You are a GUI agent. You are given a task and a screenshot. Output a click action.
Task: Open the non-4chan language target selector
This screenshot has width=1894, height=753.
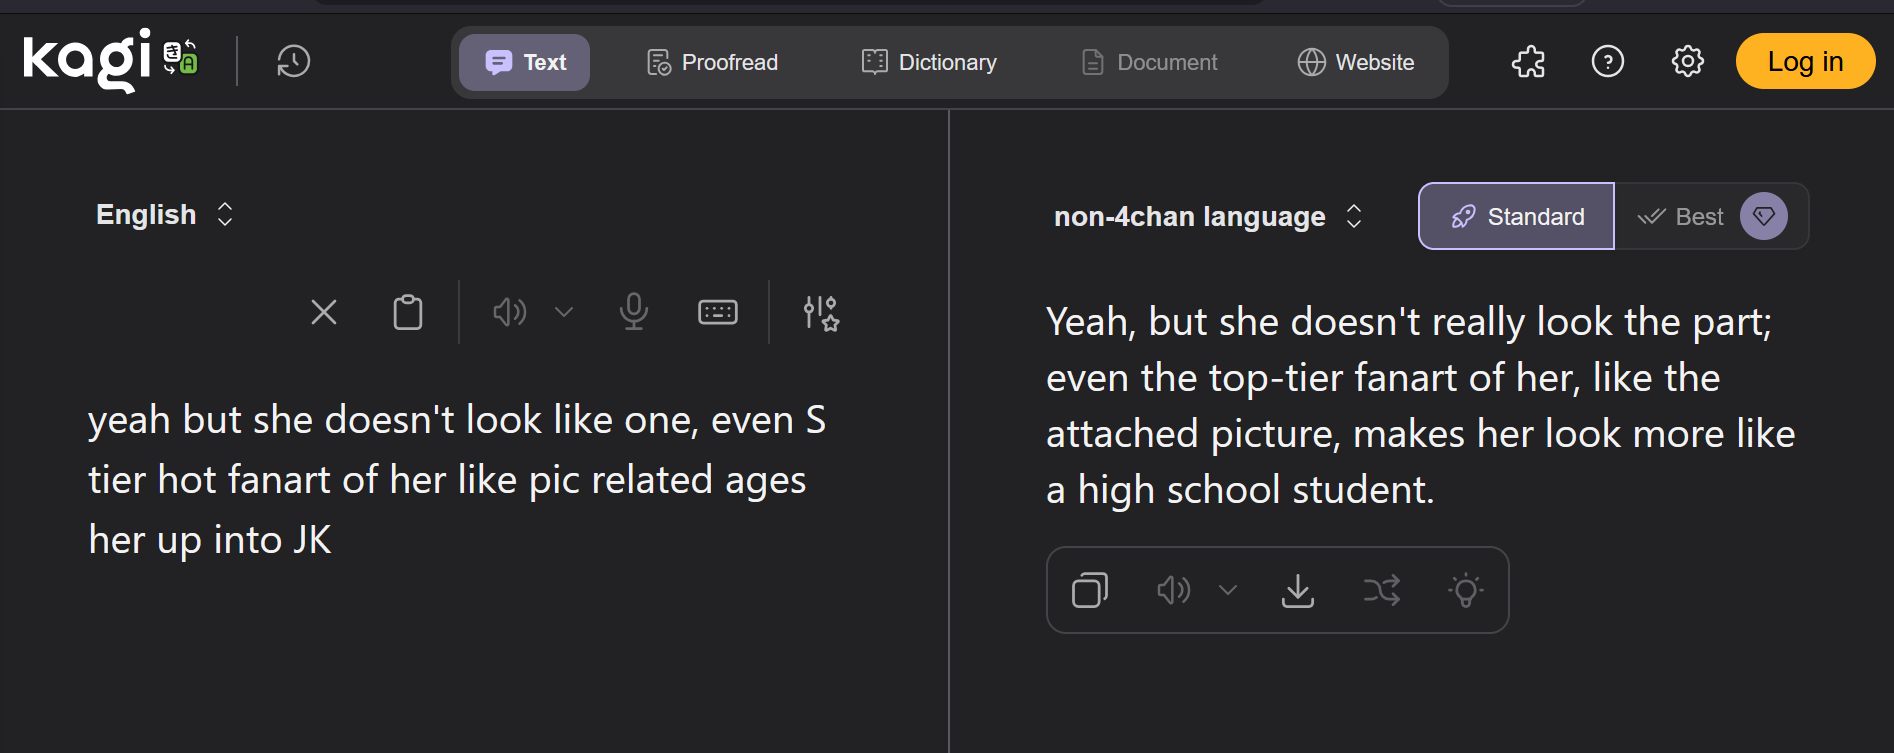[1208, 216]
